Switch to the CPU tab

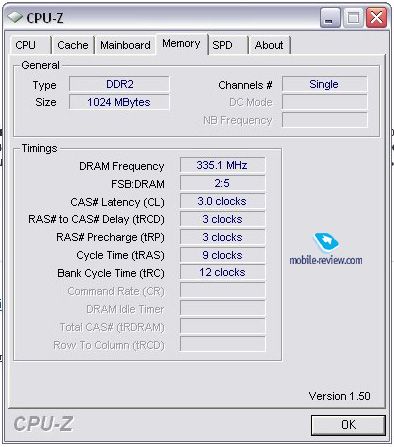pyautogui.click(x=30, y=45)
